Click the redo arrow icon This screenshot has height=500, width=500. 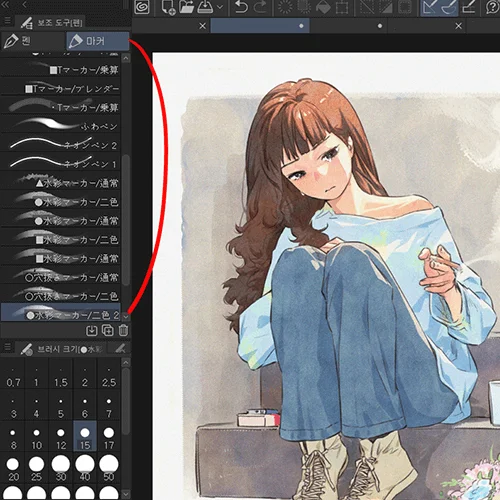click(x=260, y=7)
